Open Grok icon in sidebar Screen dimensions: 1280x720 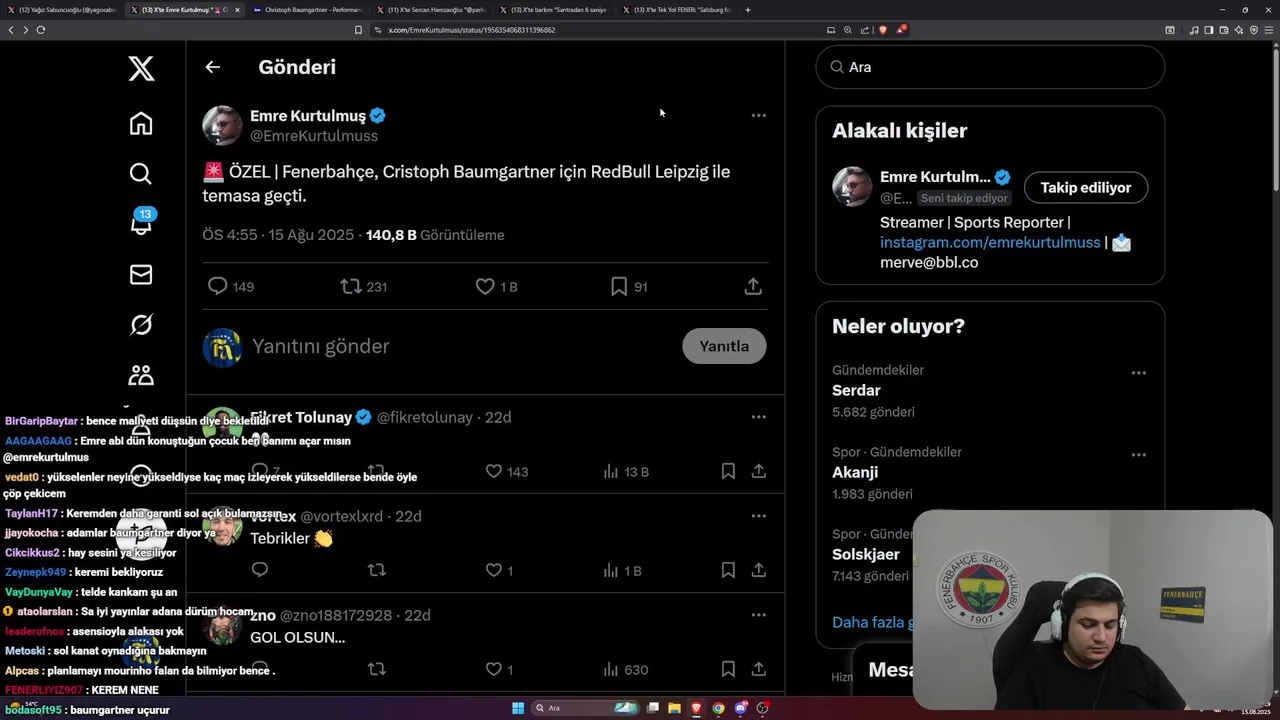click(x=141, y=324)
